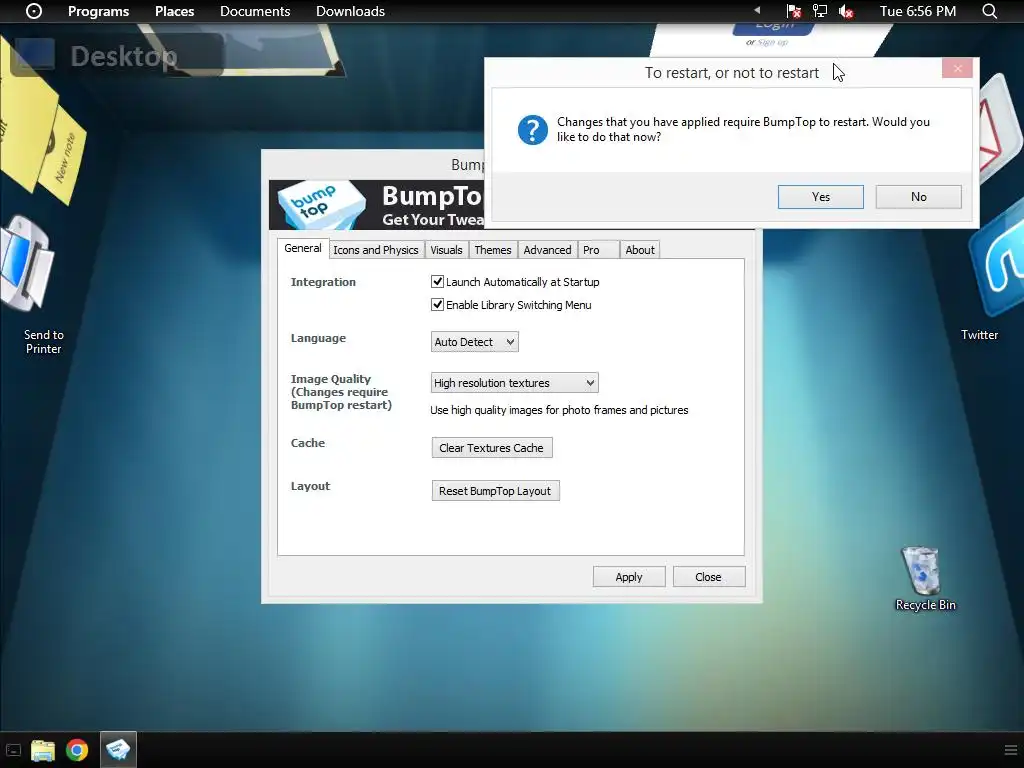Click the show desktop icon in taskbar
Viewport: 1024px width, 768px height.
pyautogui.click(x=13, y=750)
